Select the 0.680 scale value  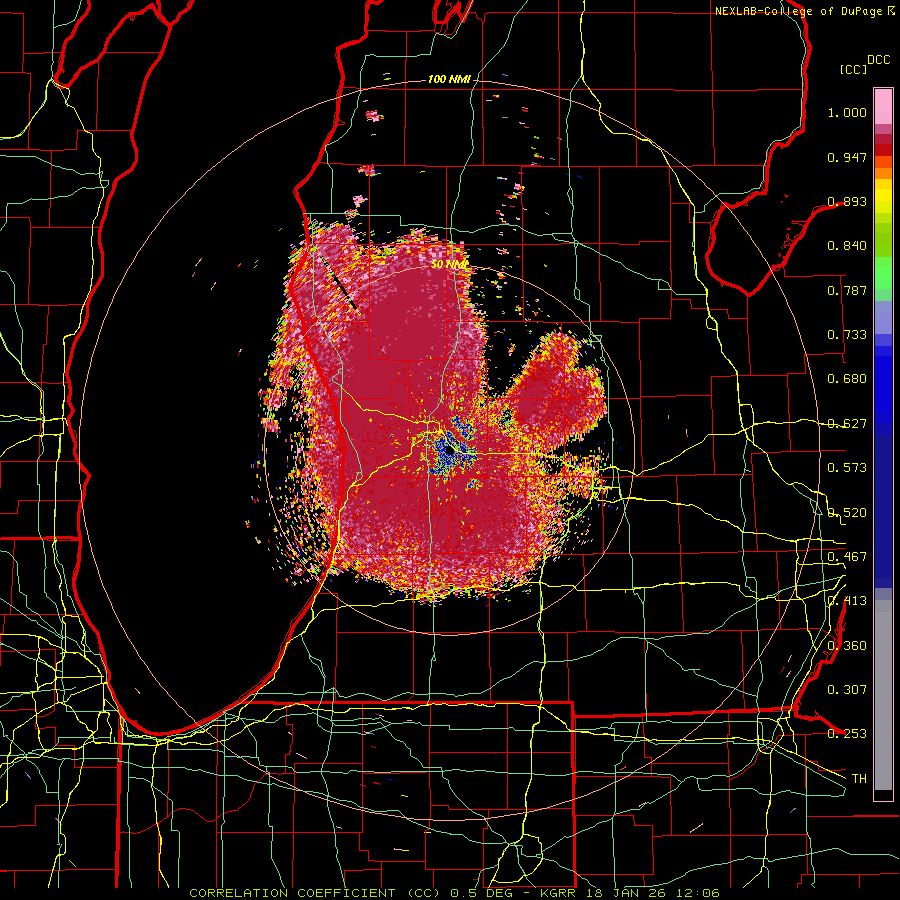tap(847, 379)
